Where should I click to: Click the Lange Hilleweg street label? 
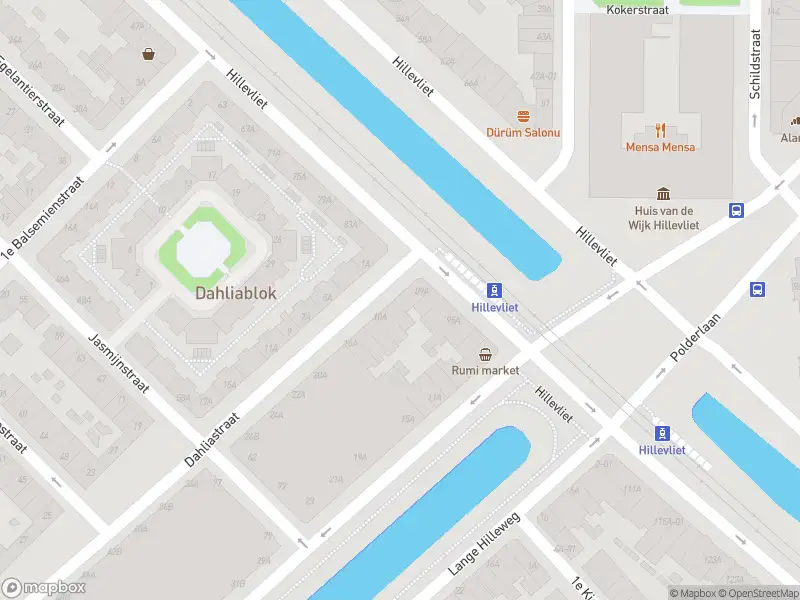pos(484,544)
